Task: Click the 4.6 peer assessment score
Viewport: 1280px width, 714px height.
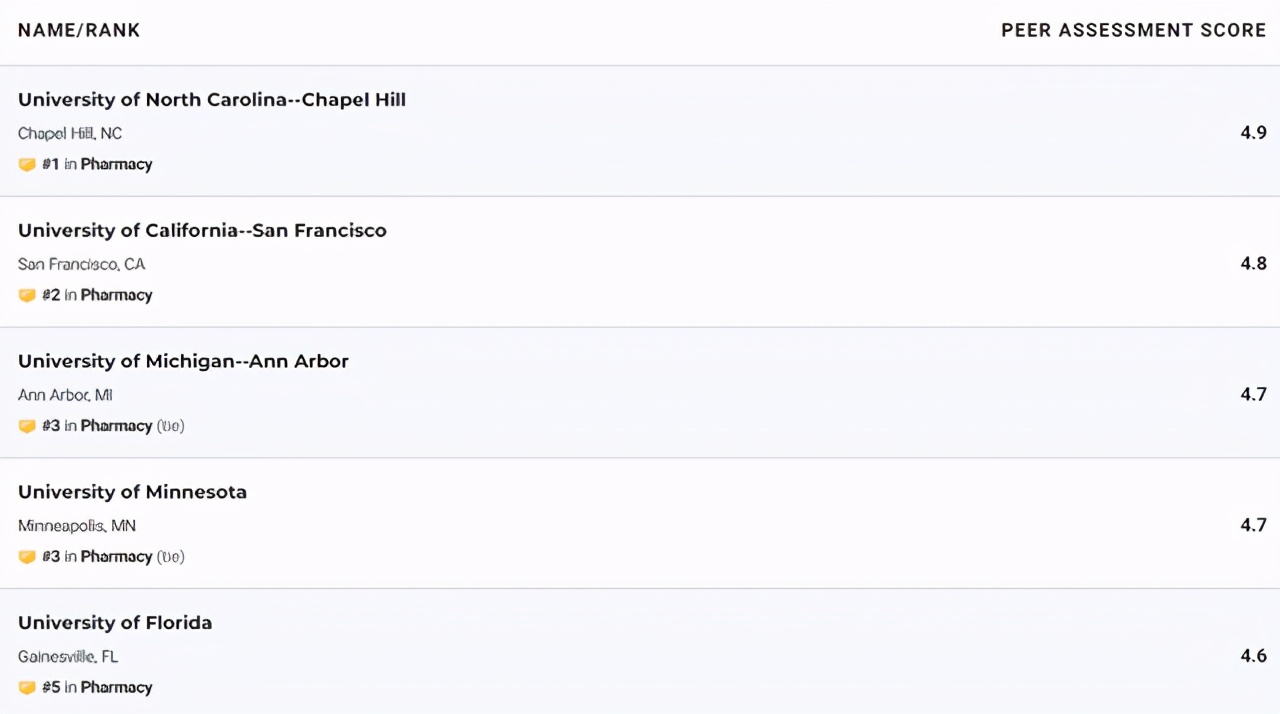Action: (x=1253, y=656)
